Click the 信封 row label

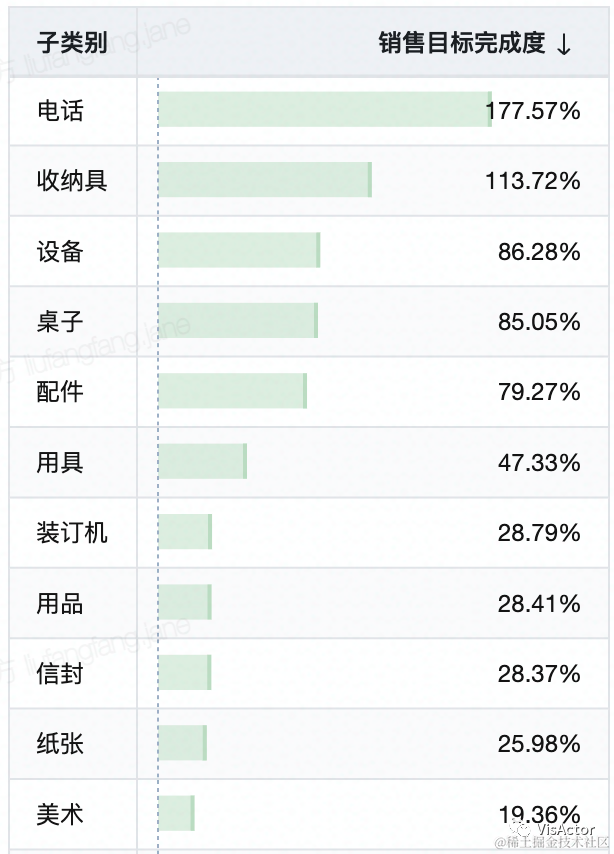(x=60, y=674)
